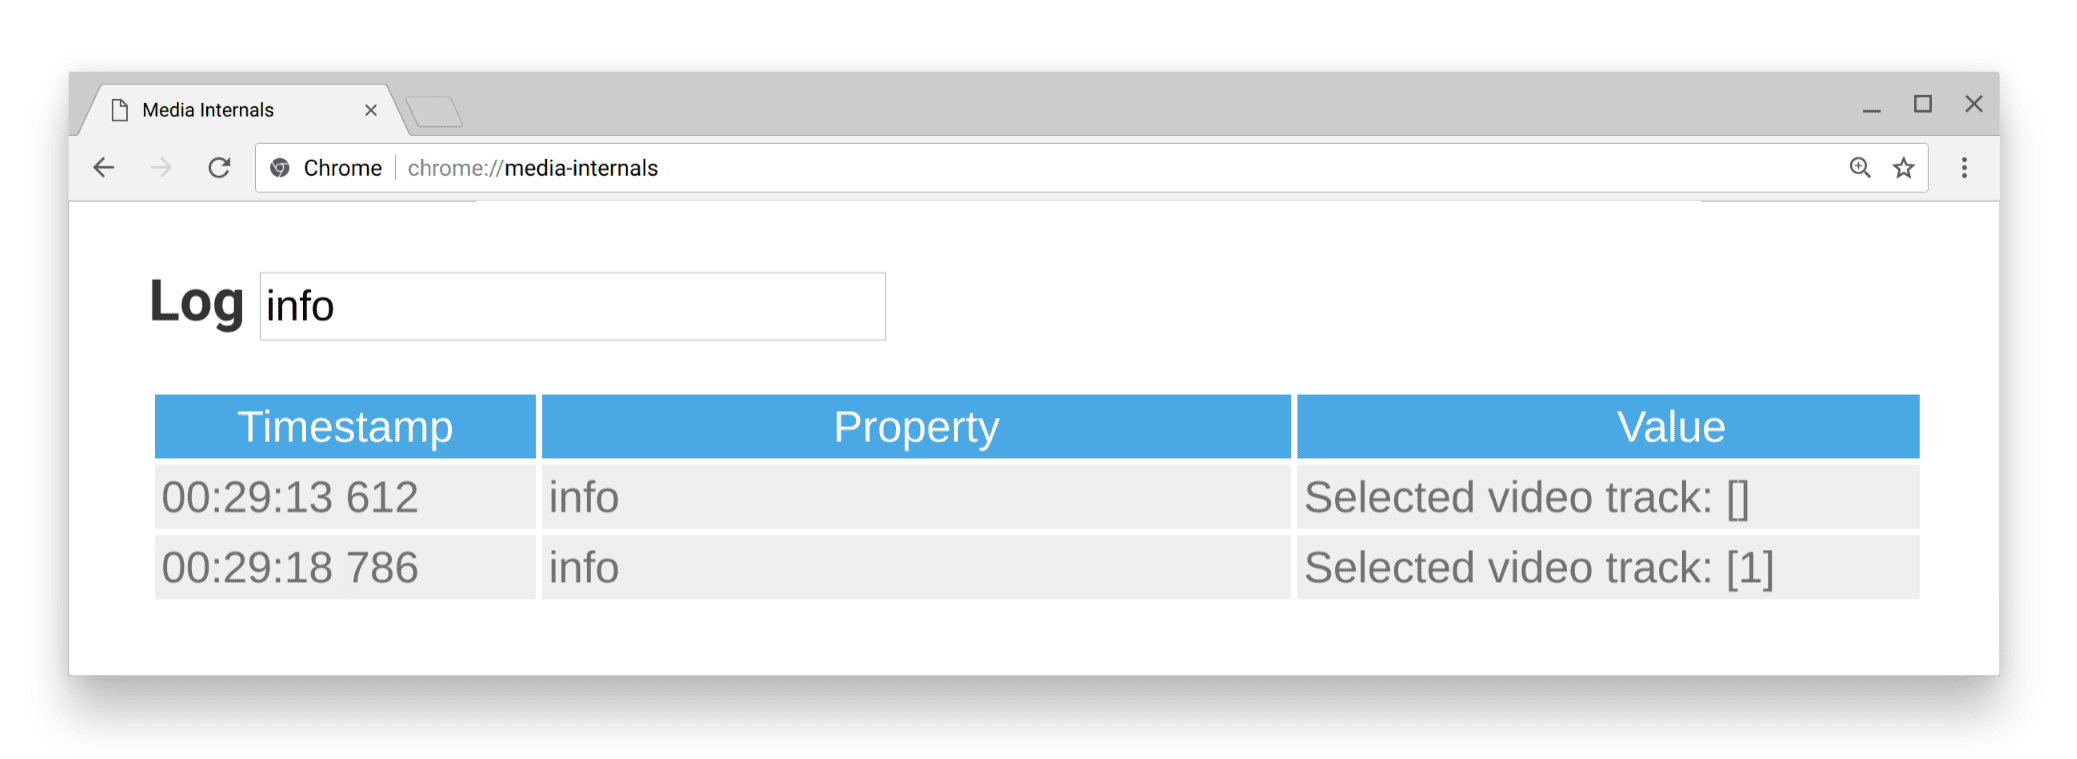
Task: Click the back navigation arrow
Action: tap(104, 167)
